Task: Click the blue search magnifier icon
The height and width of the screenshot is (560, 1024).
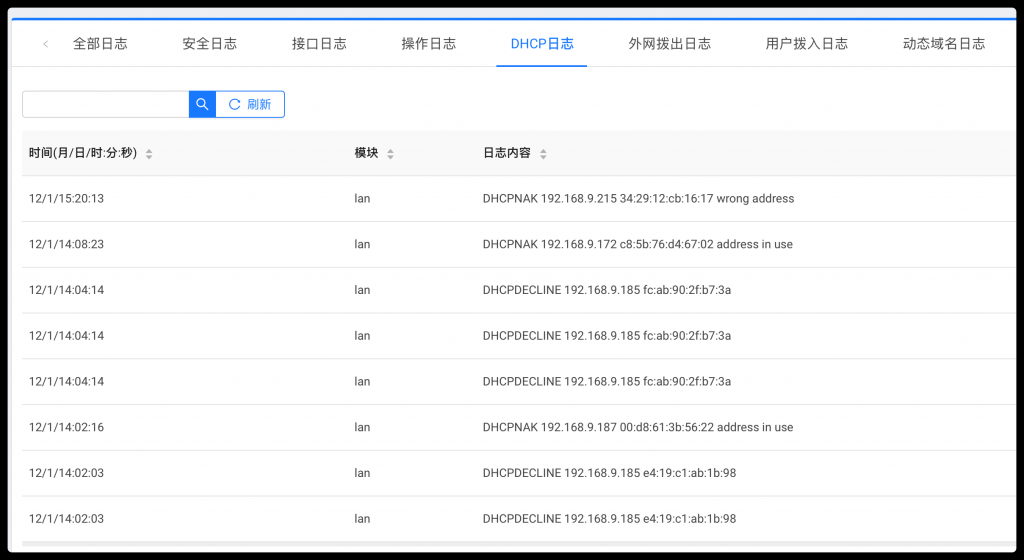Action: click(x=202, y=104)
